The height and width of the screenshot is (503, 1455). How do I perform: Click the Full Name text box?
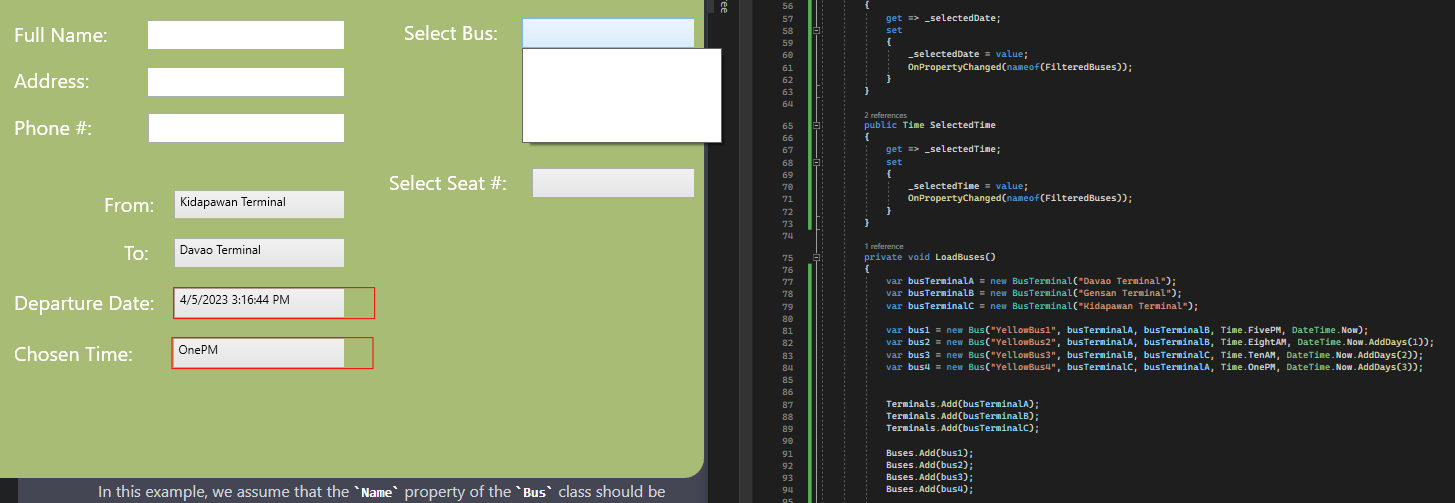(246, 35)
